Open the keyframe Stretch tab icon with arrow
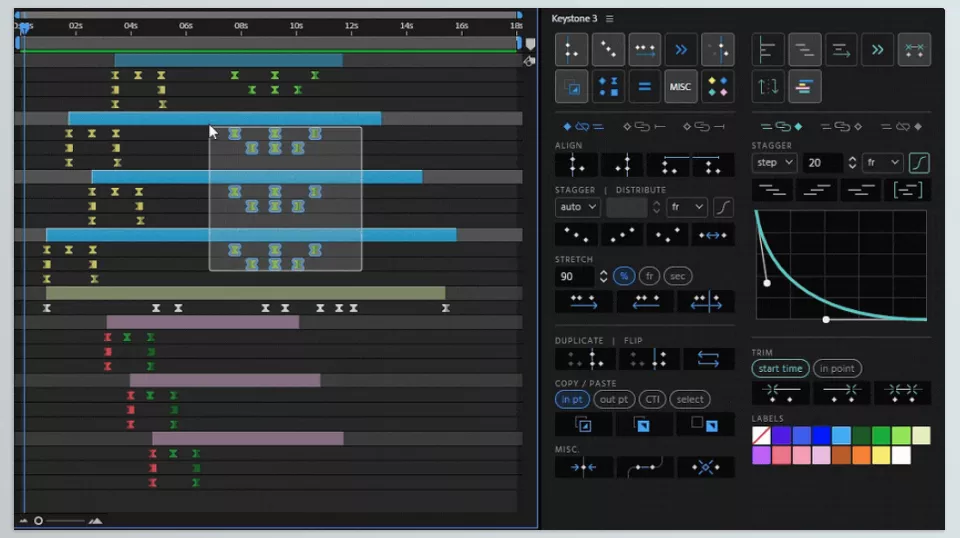The width and height of the screenshot is (960, 538). click(645, 50)
